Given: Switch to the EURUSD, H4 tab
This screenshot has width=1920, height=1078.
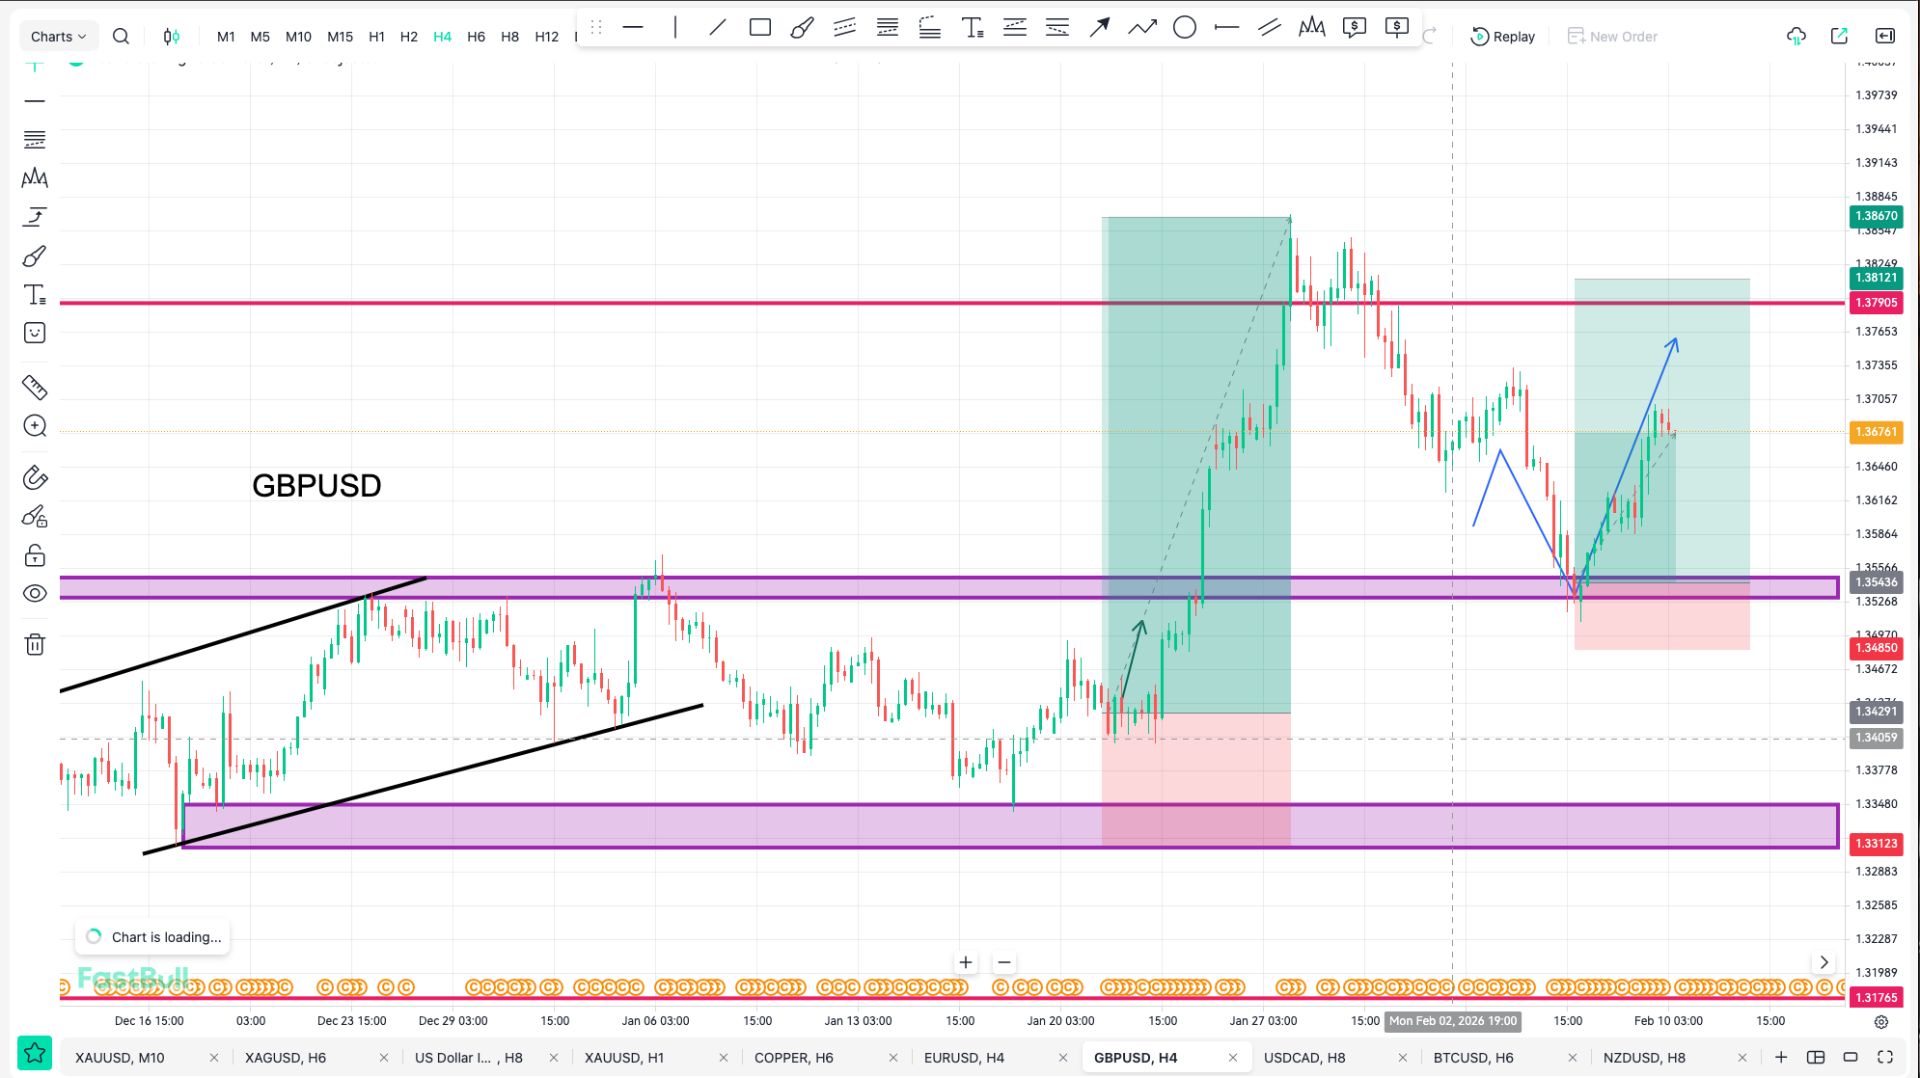Looking at the screenshot, I should tap(964, 1057).
